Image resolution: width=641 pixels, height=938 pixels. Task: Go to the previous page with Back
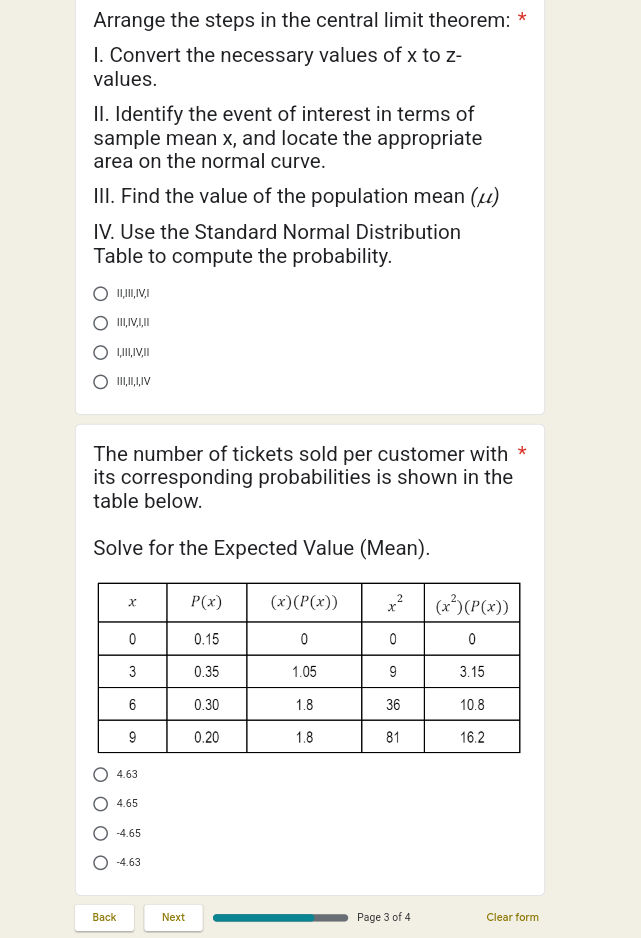coord(104,917)
